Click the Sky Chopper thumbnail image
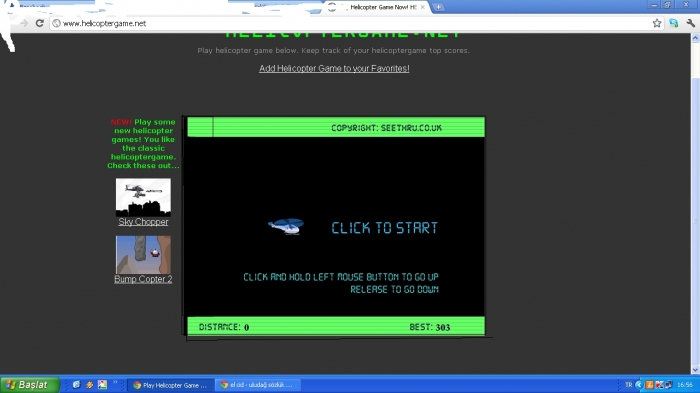This screenshot has height=393, width=700. click(x=143, y=197)
